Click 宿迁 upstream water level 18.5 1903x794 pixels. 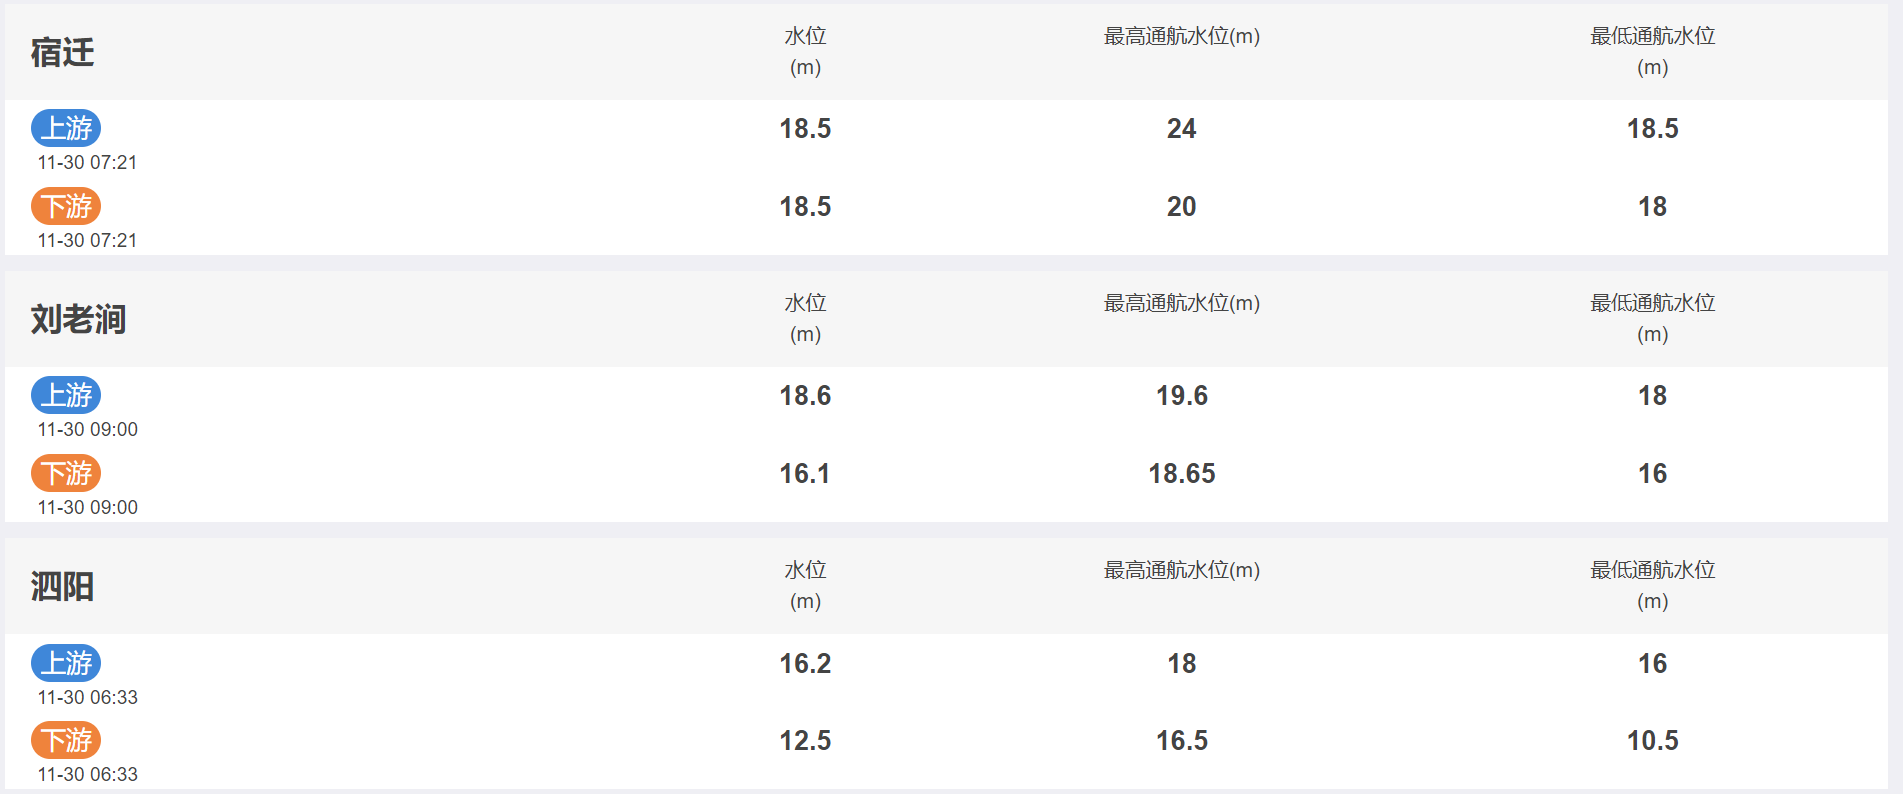pyautogui.click(x=805, y=128)
